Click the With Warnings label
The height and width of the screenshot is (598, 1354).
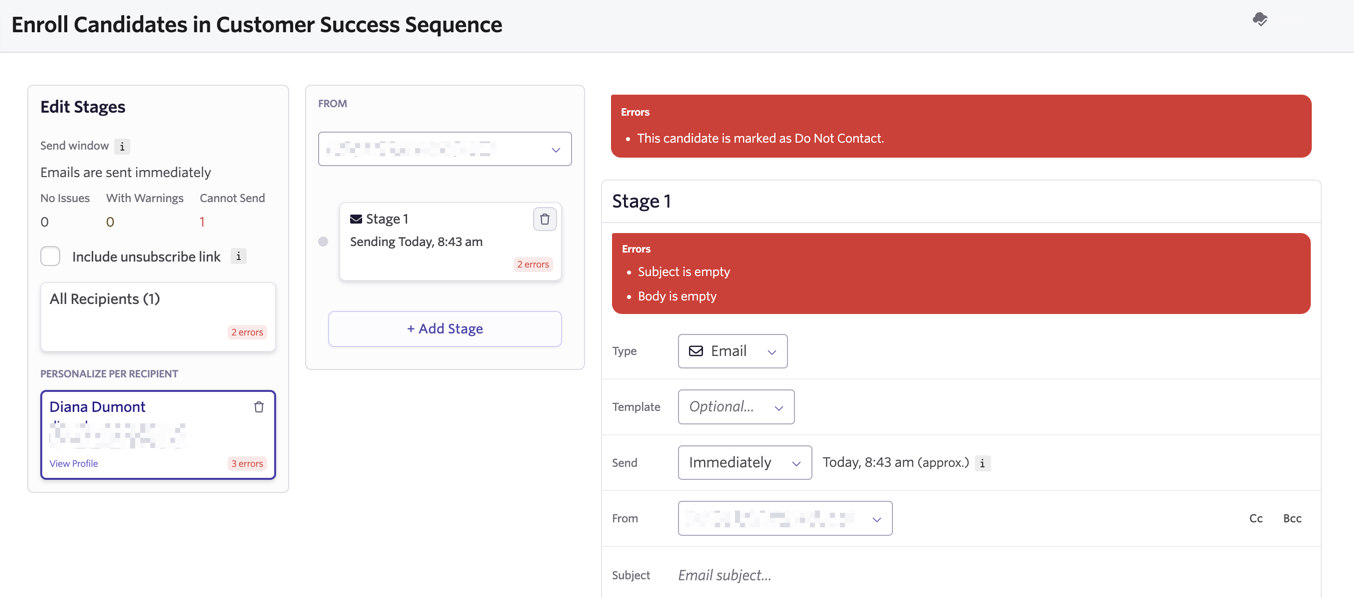[145, 198]
